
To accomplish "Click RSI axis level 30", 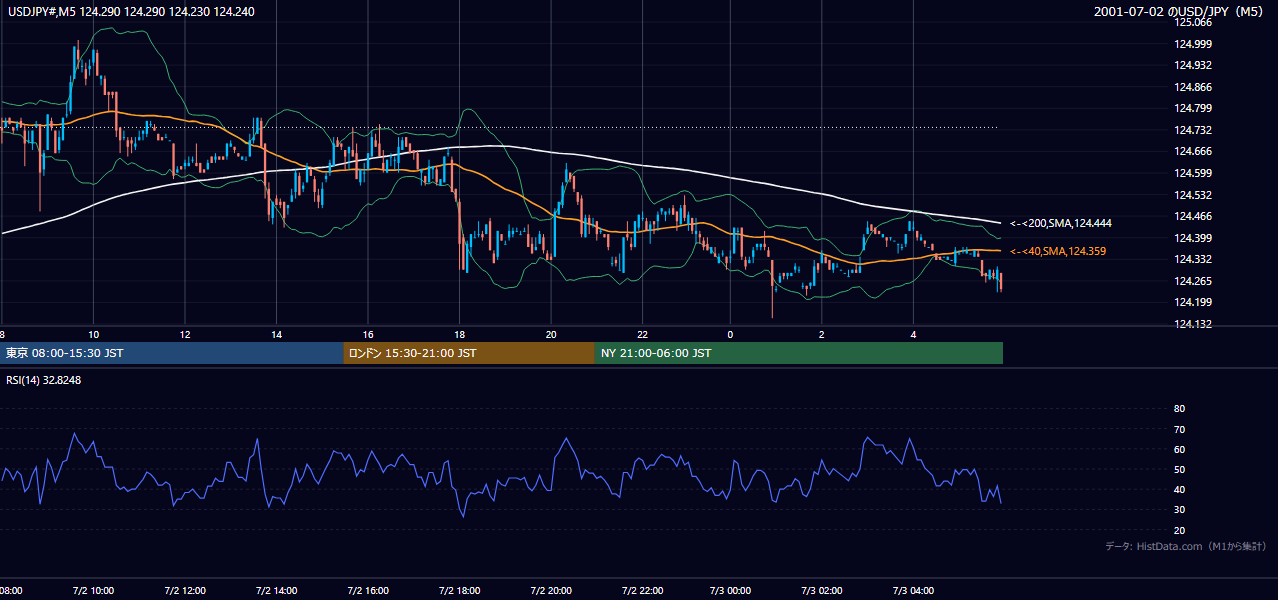I will (x=1179, y=510).
